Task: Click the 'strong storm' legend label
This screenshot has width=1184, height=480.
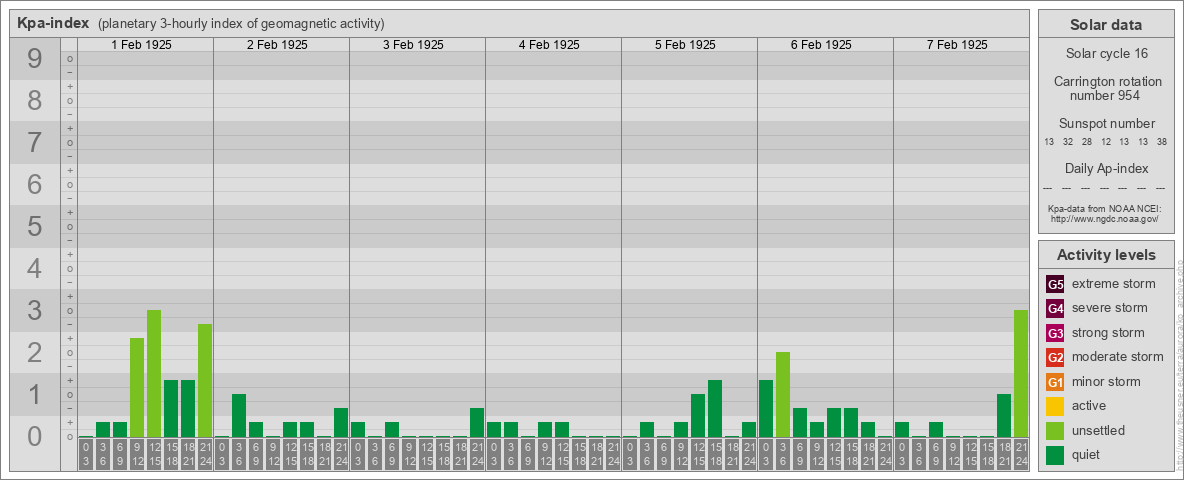Action: pos(1108,333)
